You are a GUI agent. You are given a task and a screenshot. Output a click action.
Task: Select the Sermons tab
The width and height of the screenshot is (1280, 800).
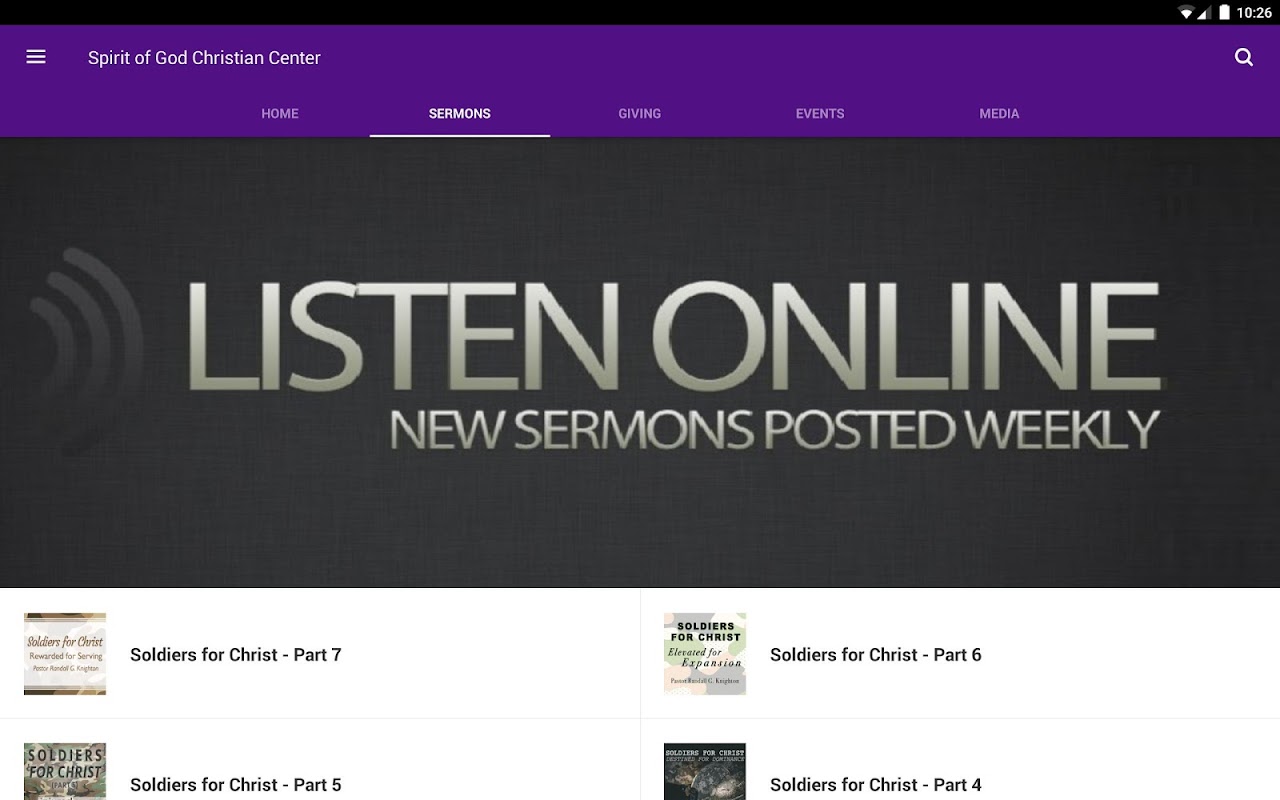(x=460, y=114)
